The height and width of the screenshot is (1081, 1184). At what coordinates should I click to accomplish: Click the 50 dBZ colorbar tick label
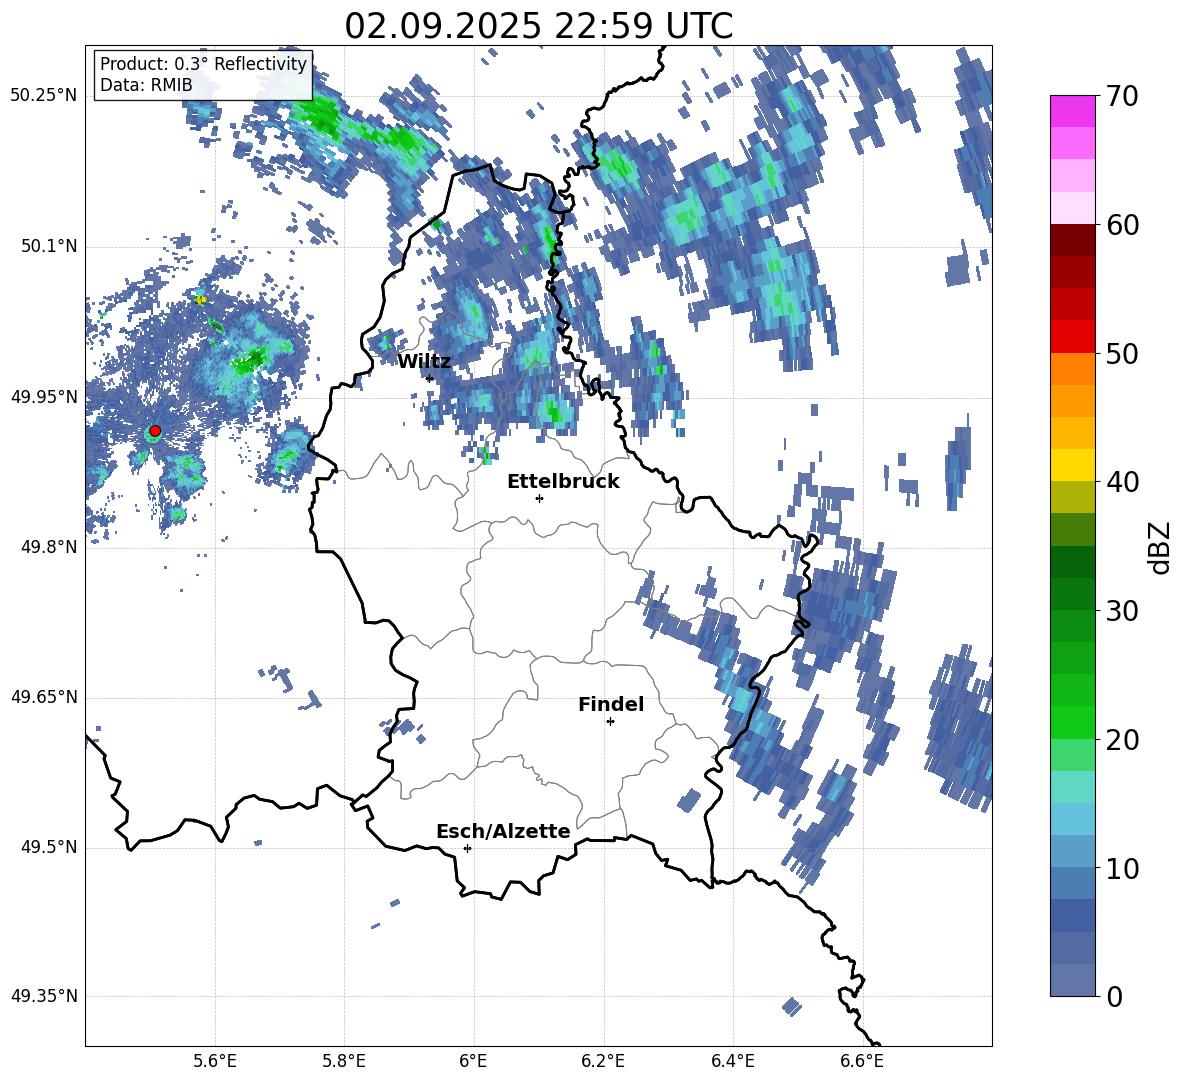pos(1122,353)
